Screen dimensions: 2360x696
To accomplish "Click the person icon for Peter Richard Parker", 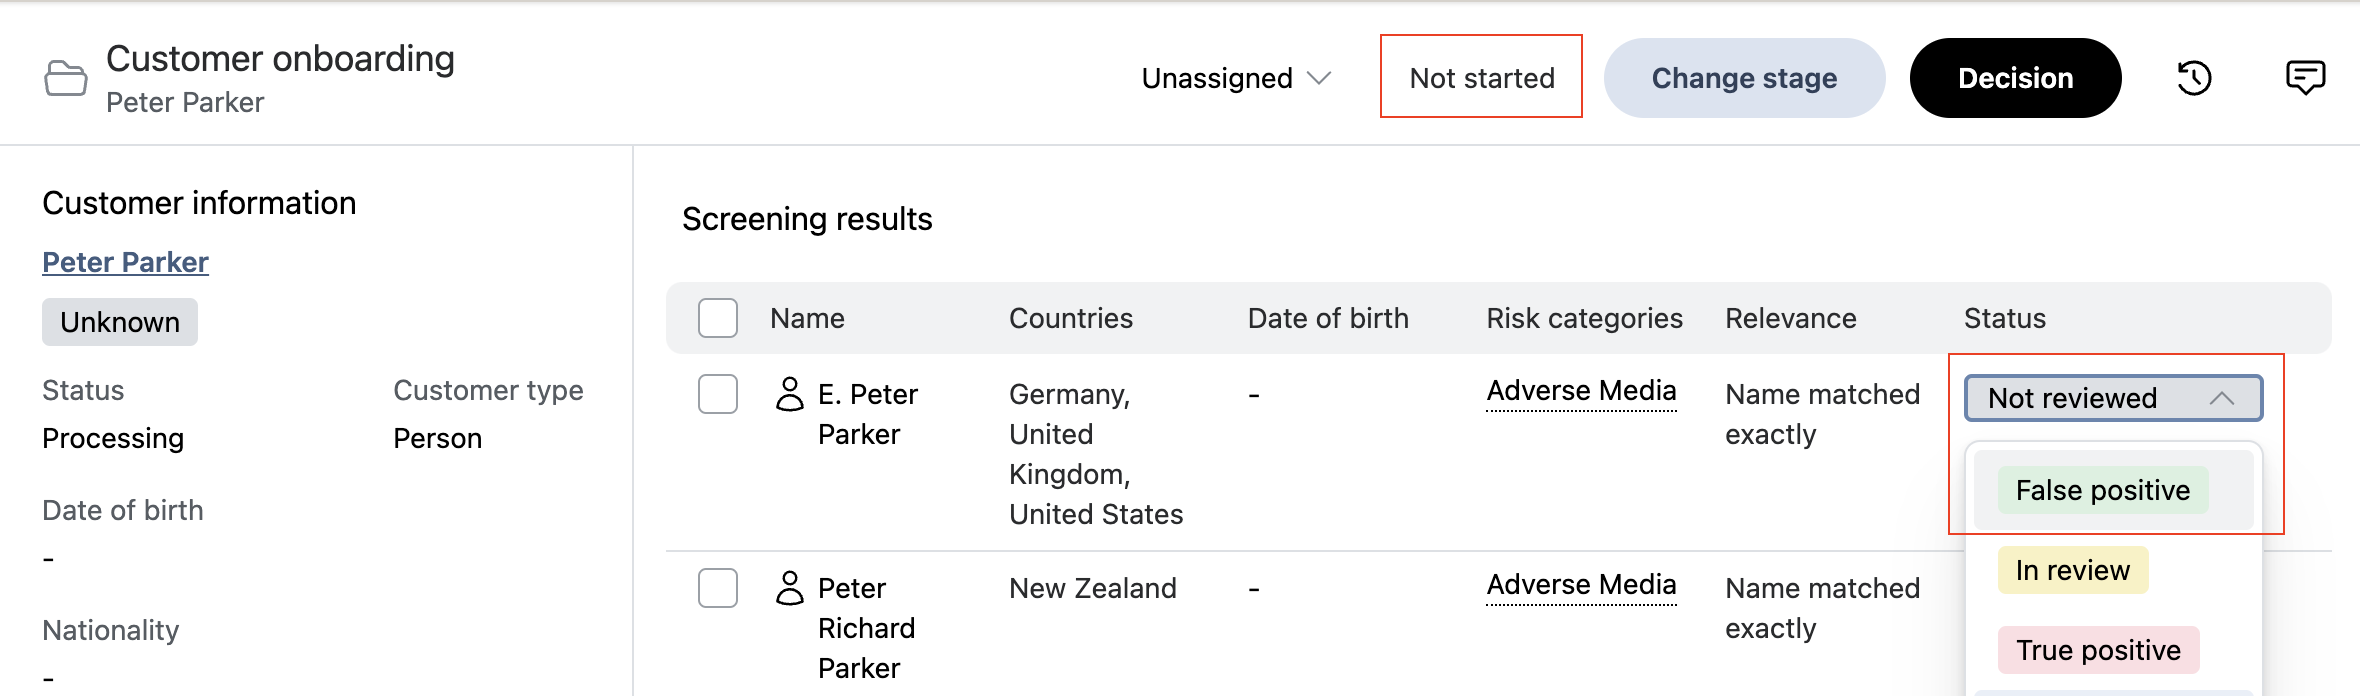I will (x=790, y=588).
